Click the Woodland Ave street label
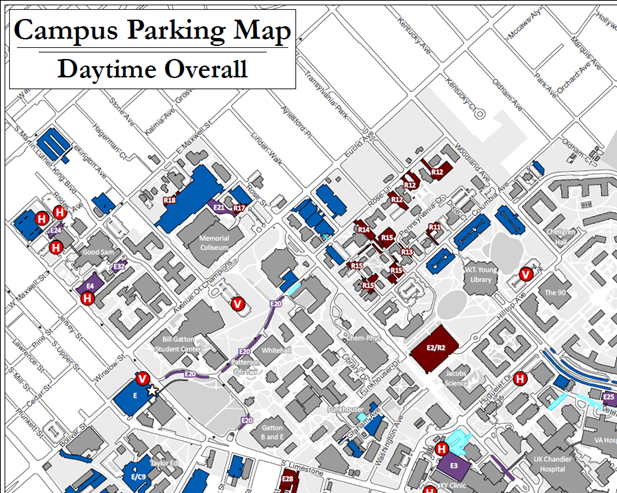617x493 pixels. tap(473, 163)
